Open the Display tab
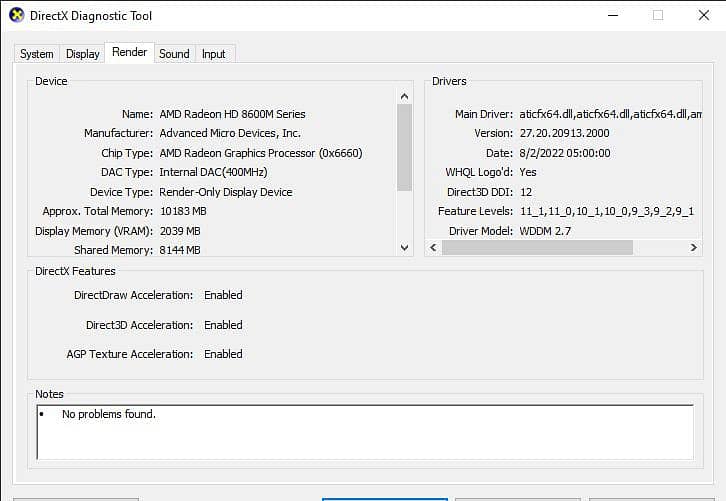 pyautogui.click(x=82, y=54)
